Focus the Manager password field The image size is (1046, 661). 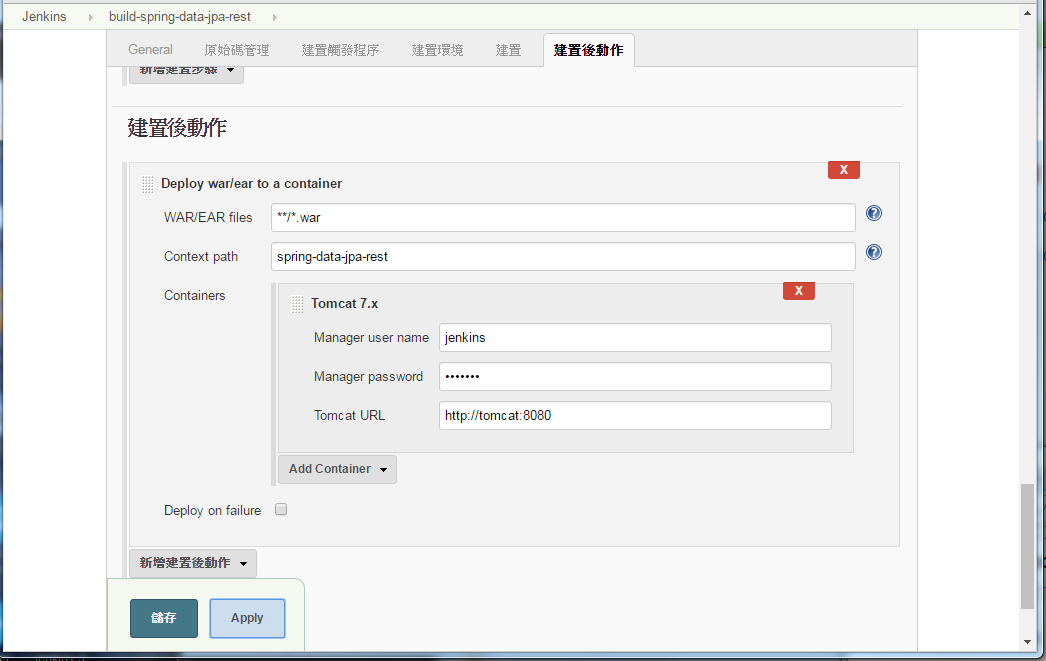click(635, 376)
